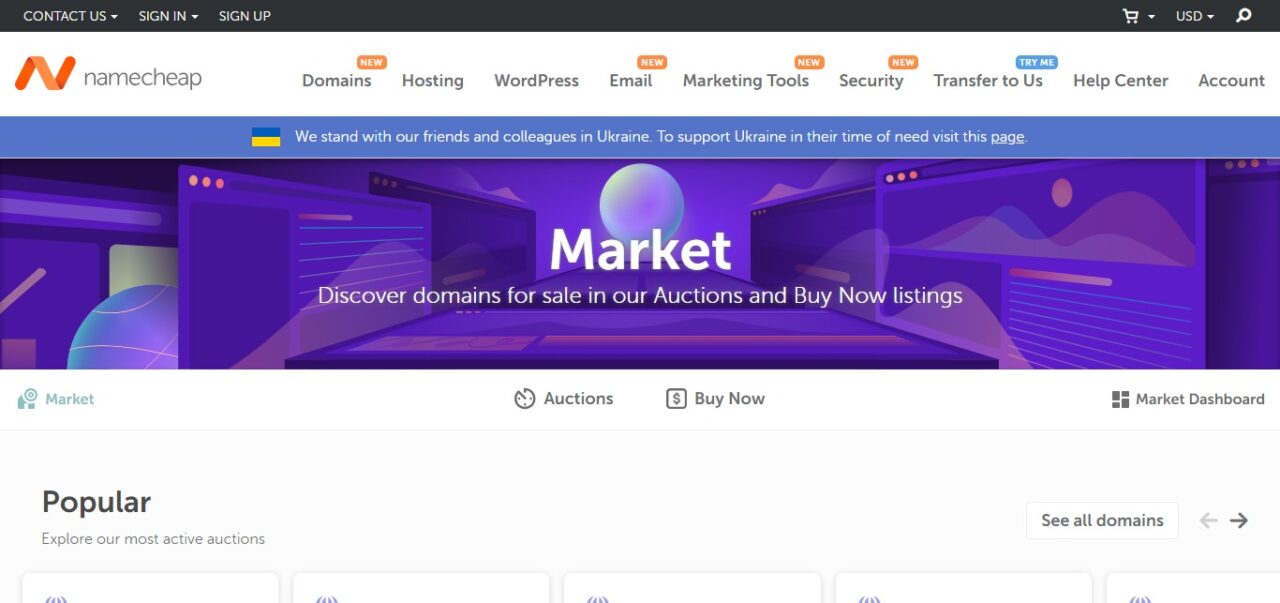Click the Buy Now dollar icon

pyautogui.click(x=676, y=399)
